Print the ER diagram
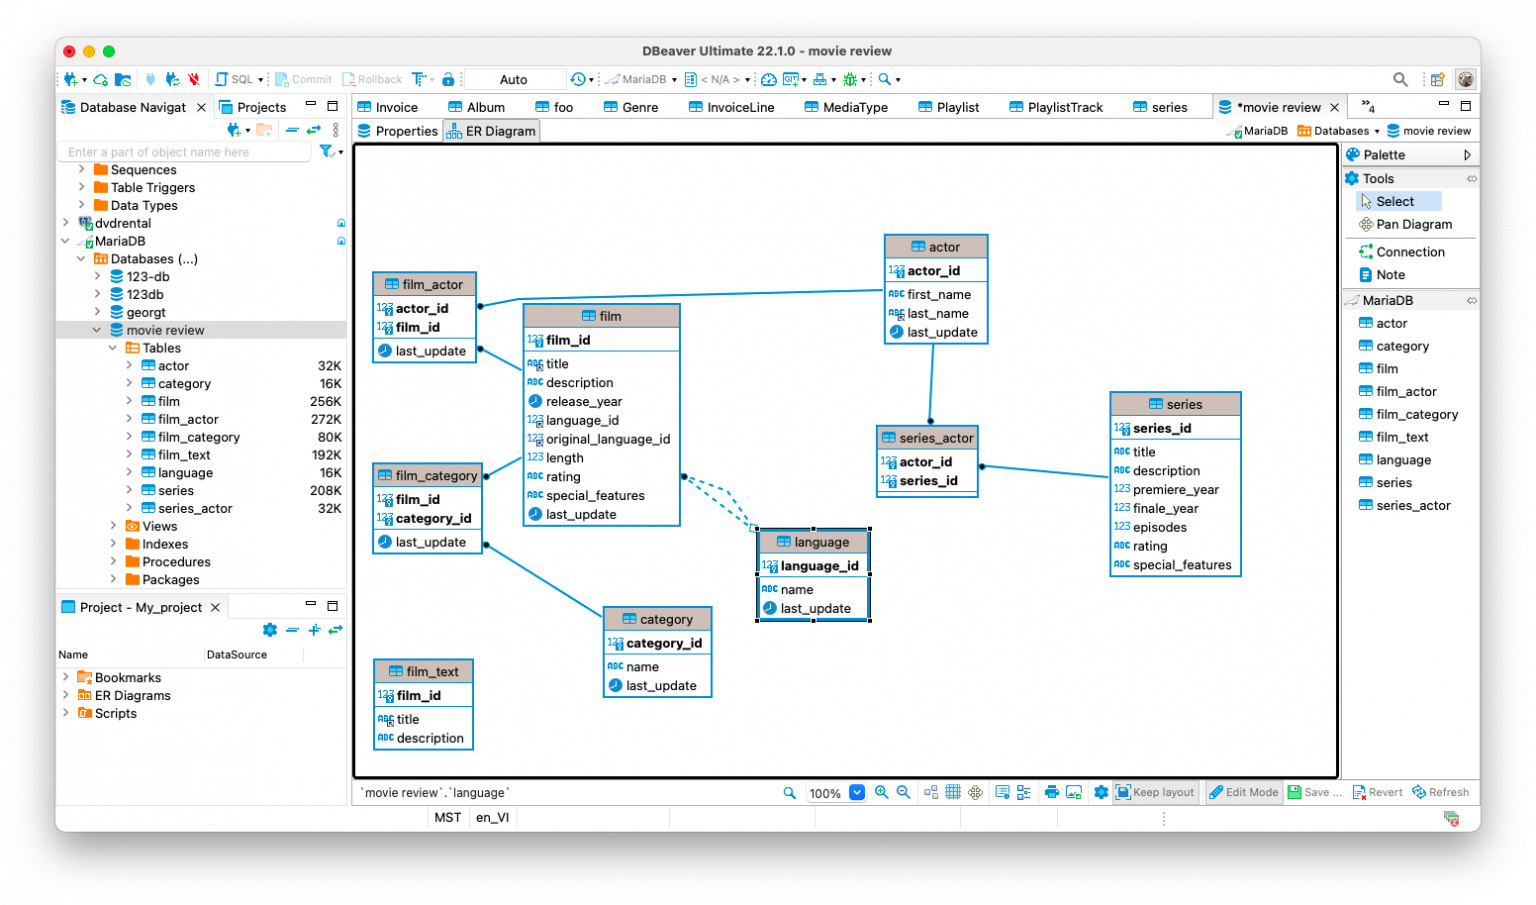1536x905 pixels. pyautogui.click(x=1051, y=791)
